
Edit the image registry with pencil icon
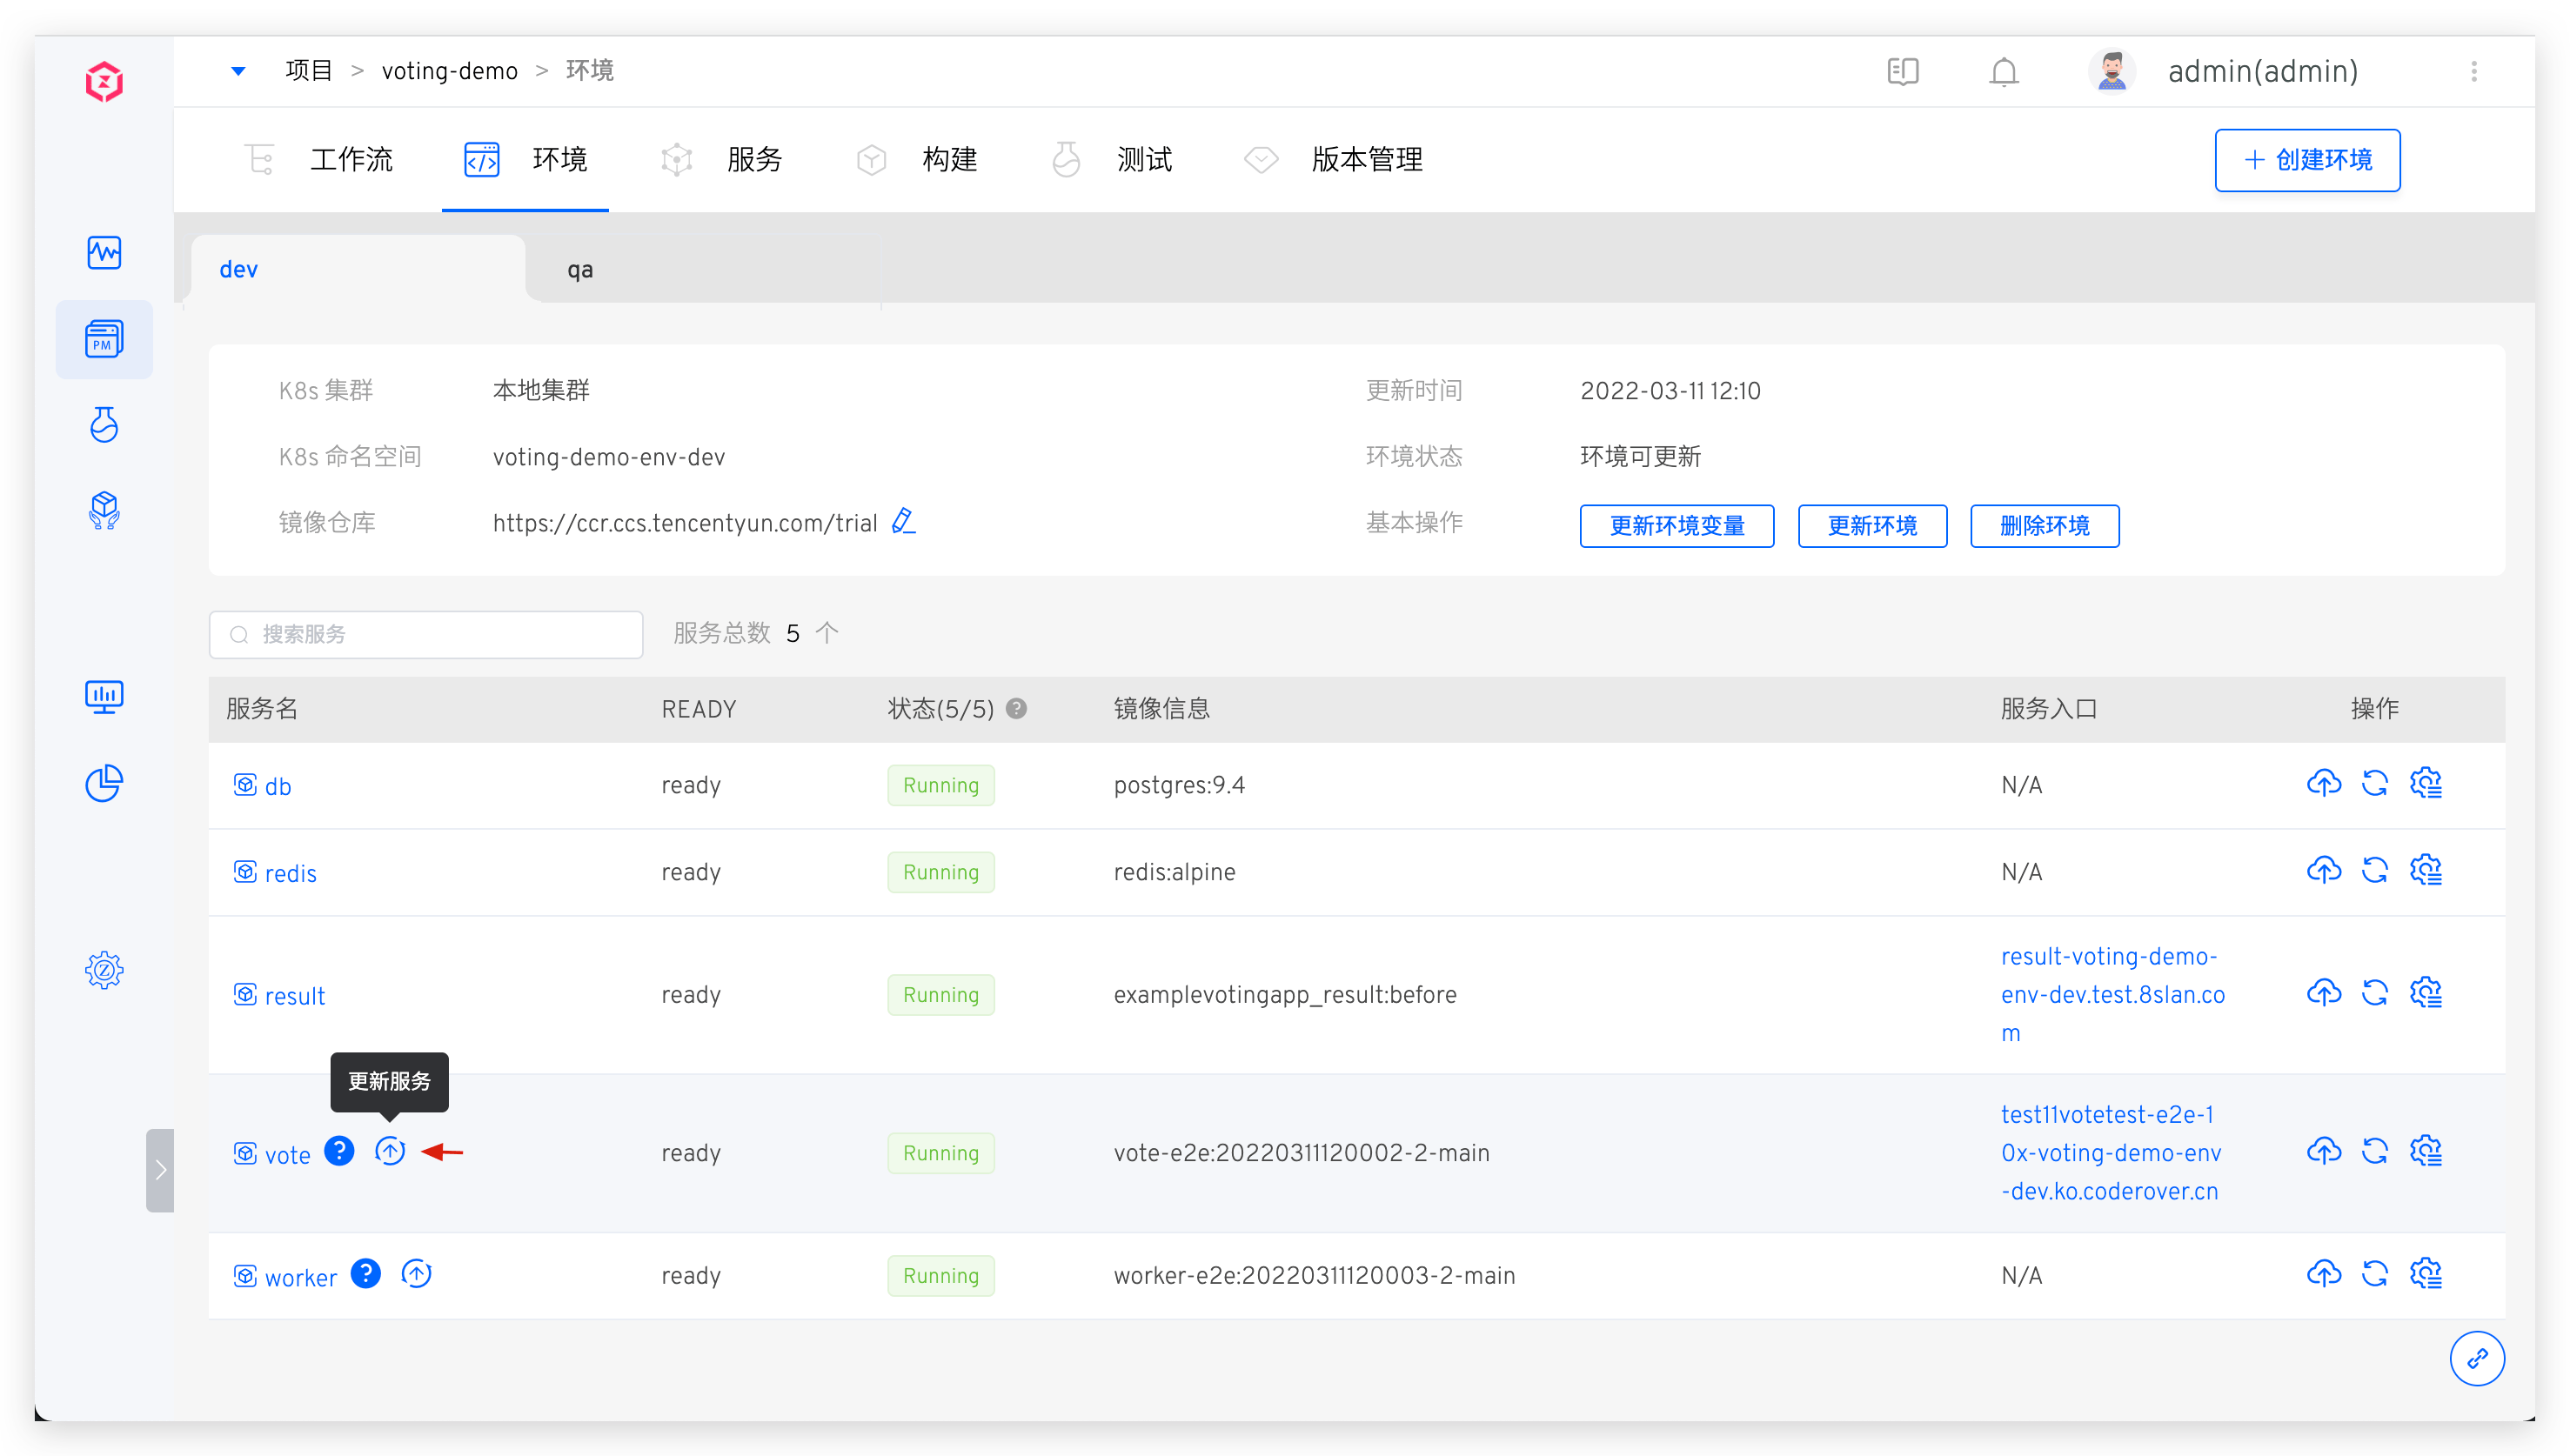pos(903,521)
